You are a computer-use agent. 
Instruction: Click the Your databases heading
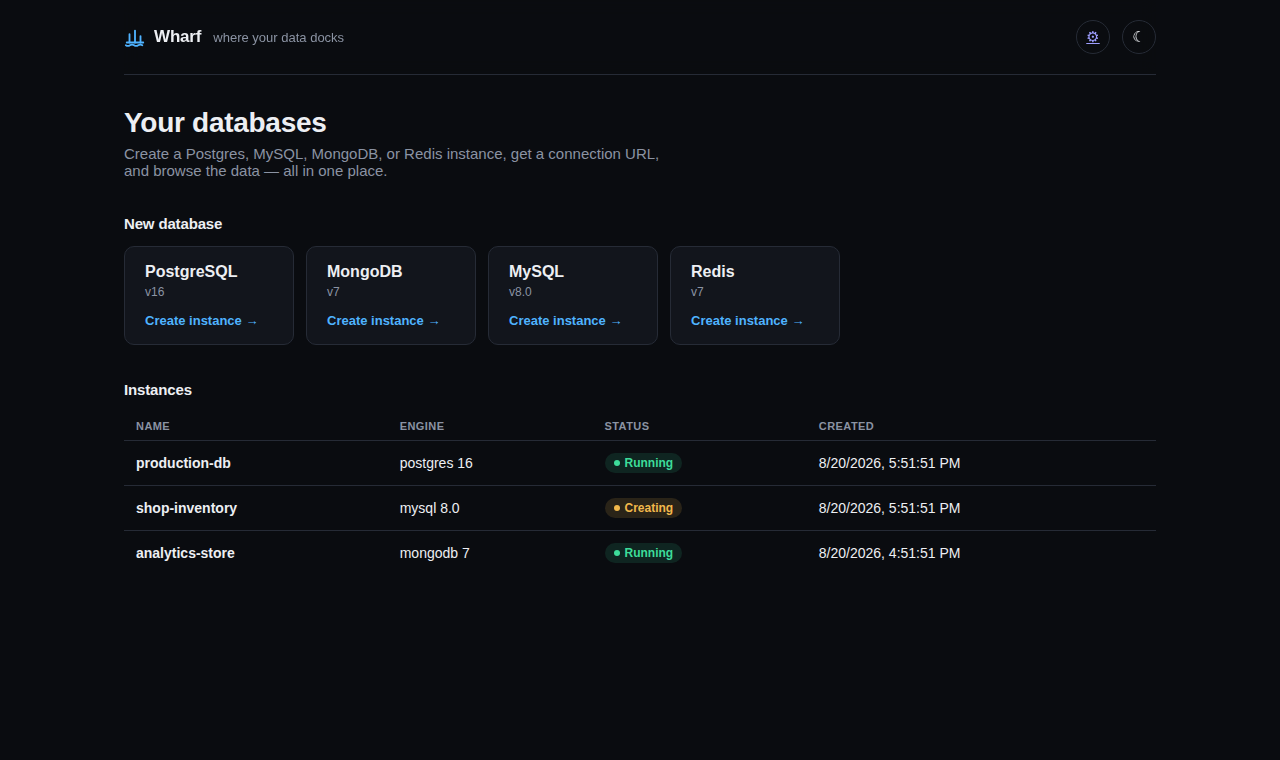coord(225,123)
